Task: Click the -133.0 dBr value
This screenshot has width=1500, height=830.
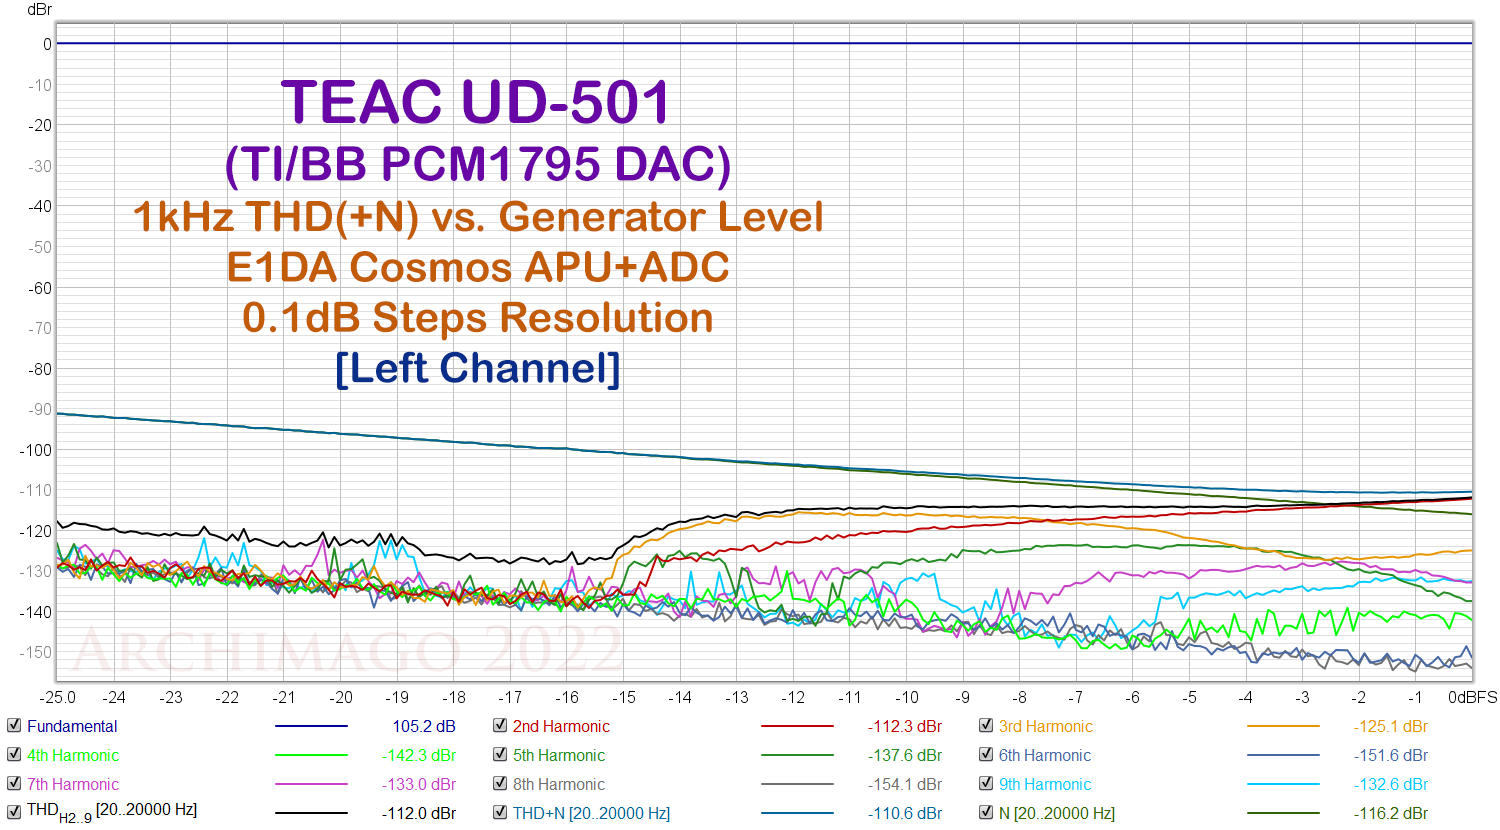Action: click(419, 785)
